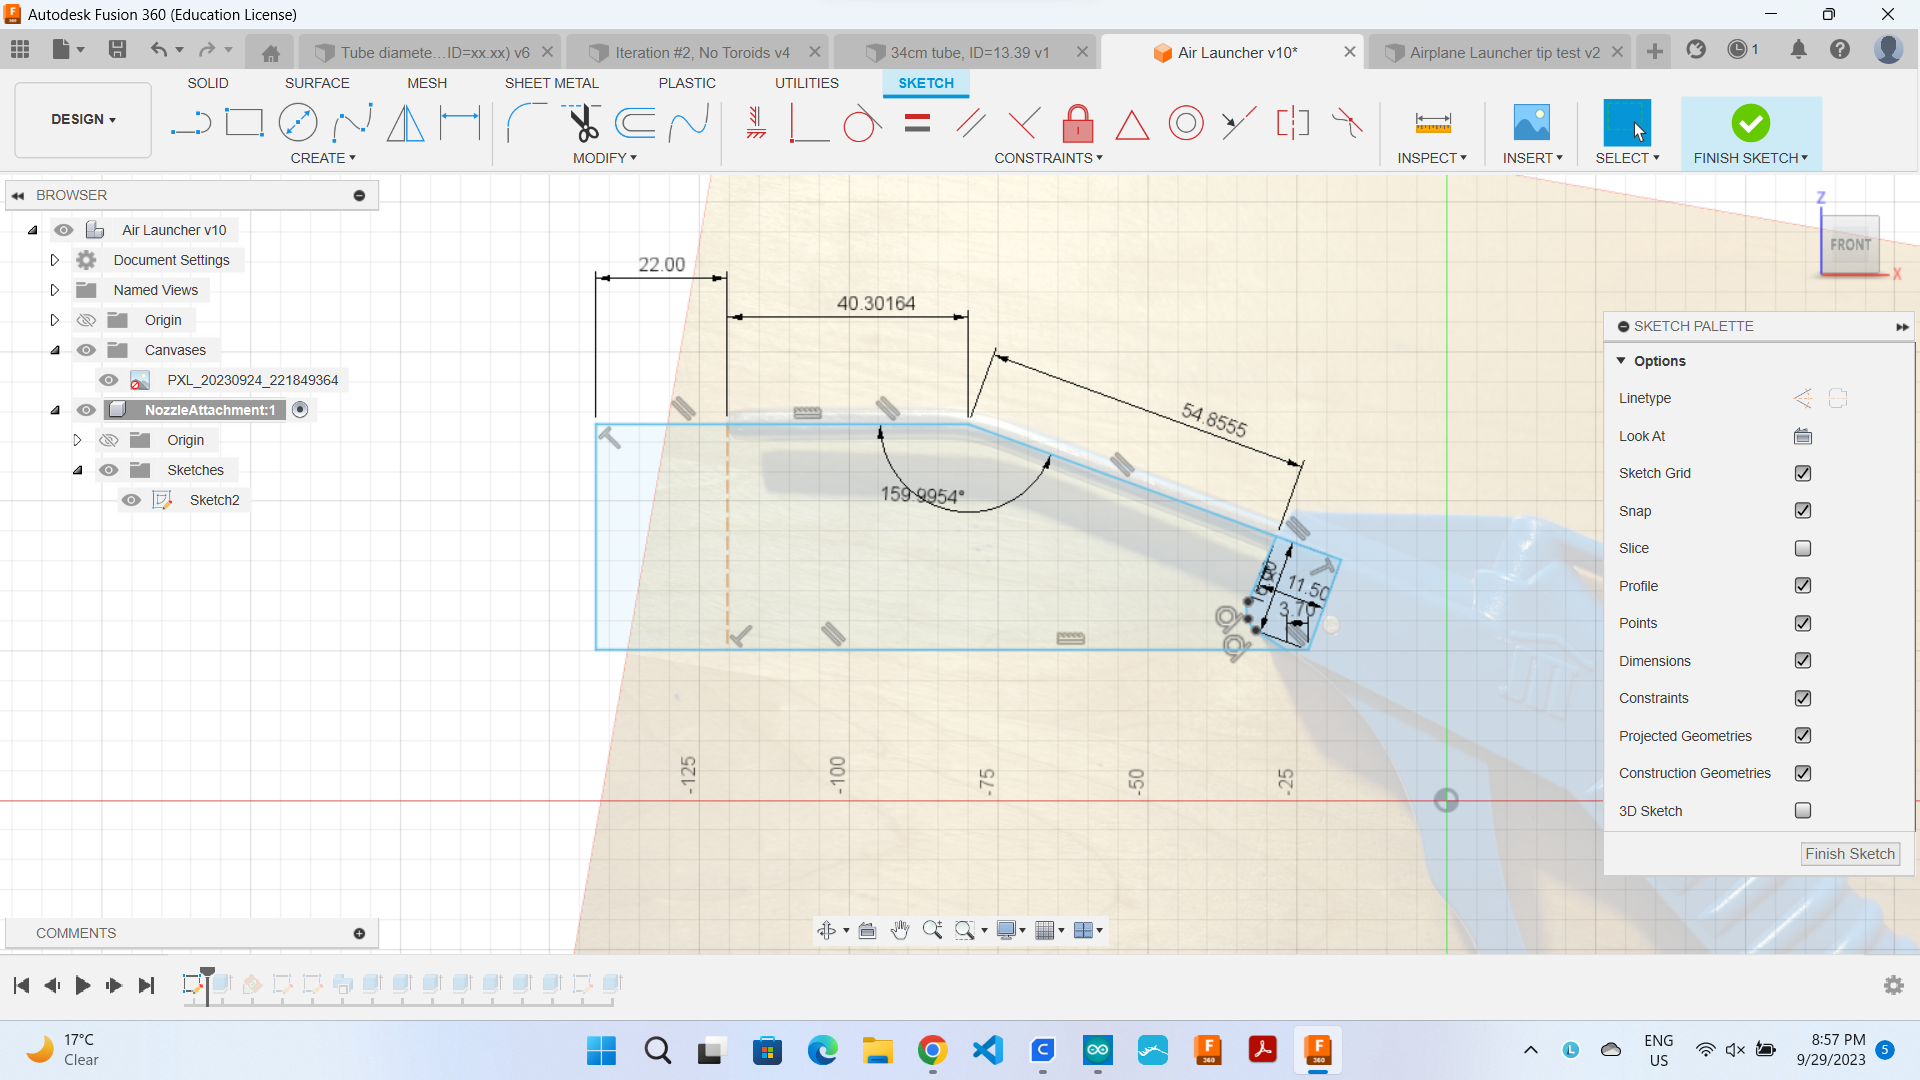
Task: Switch to the SURFACE tab
Action: (317, 83)
